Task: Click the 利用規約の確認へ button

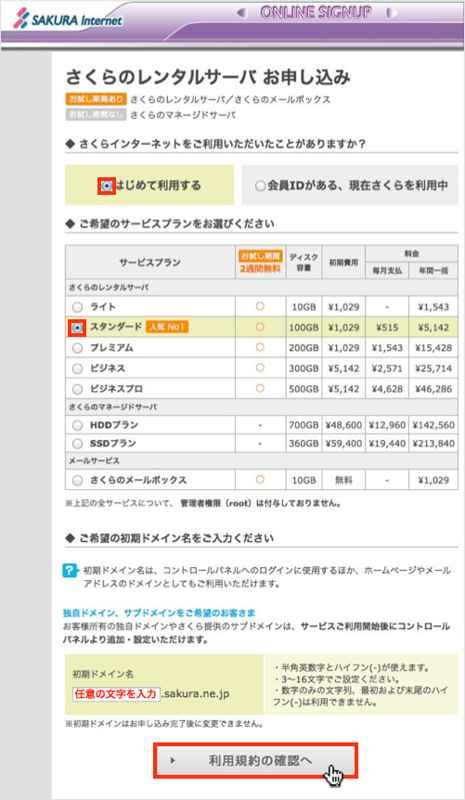Action: (x=255, y=760)
